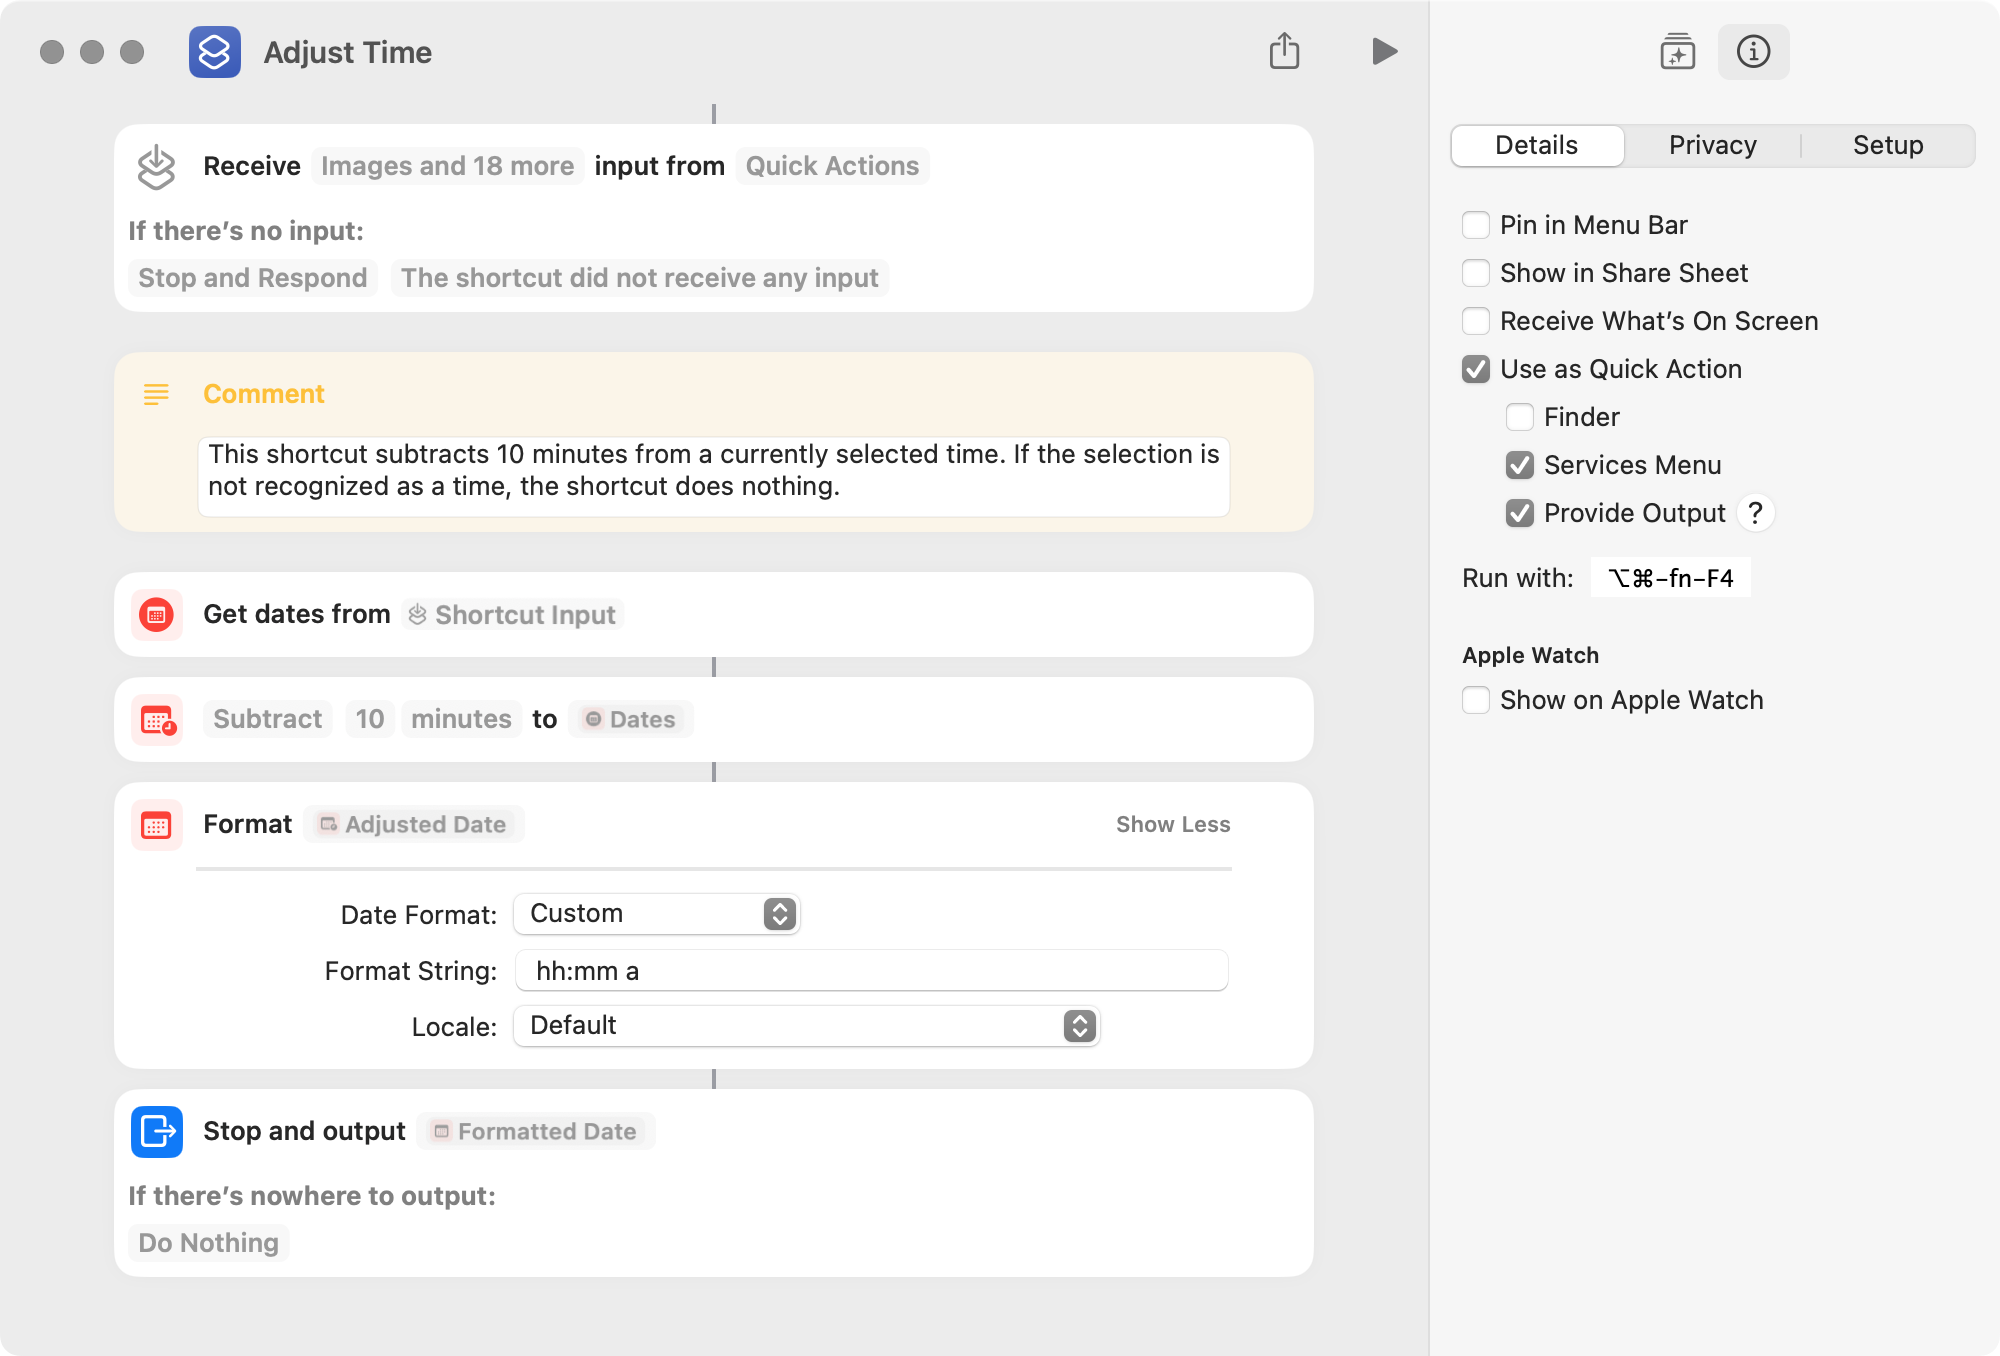Click the Subtract date action icon
This screenshot has width=2000, height=1356.
pyautogui.click(x=157, y=720)
